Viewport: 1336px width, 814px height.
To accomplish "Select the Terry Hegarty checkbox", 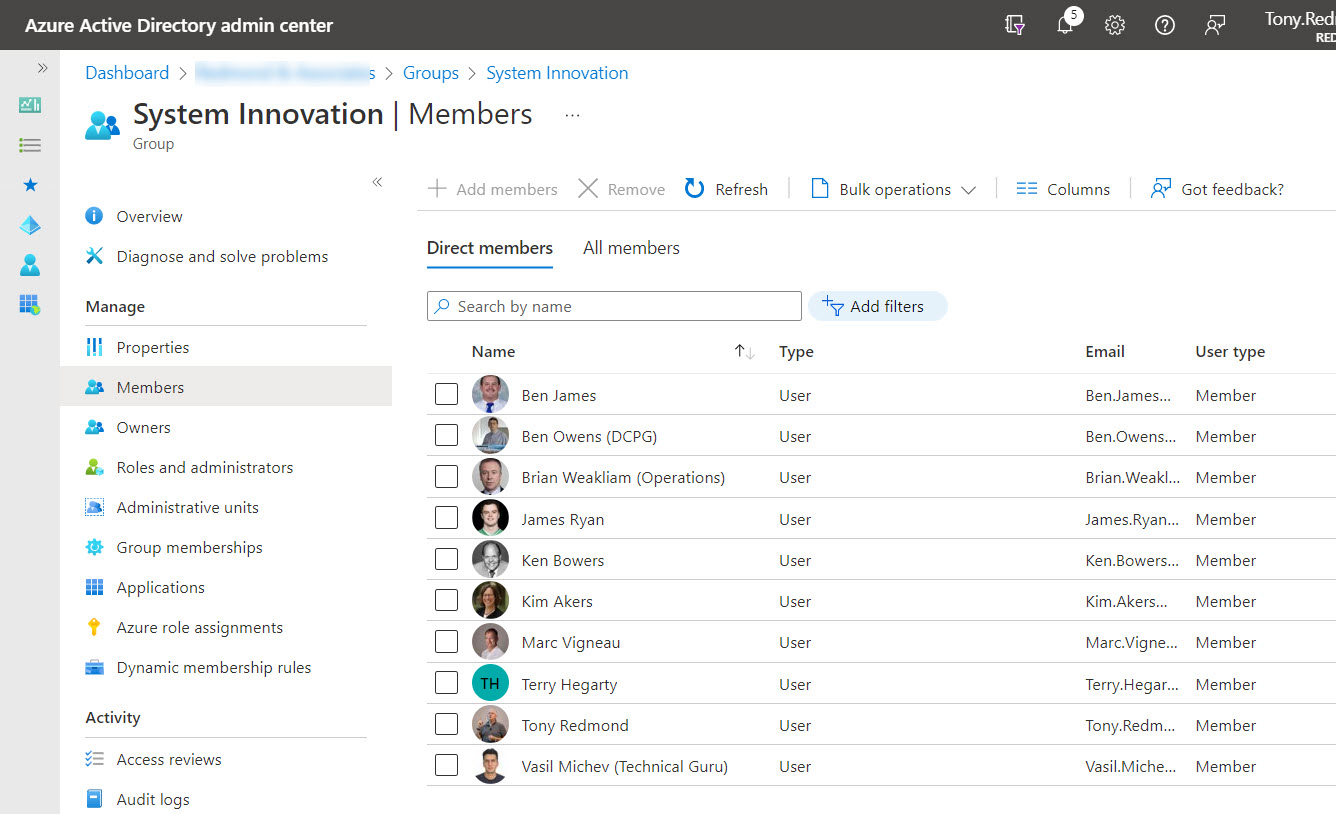I will pyautogui.click(x=446, y=683).
